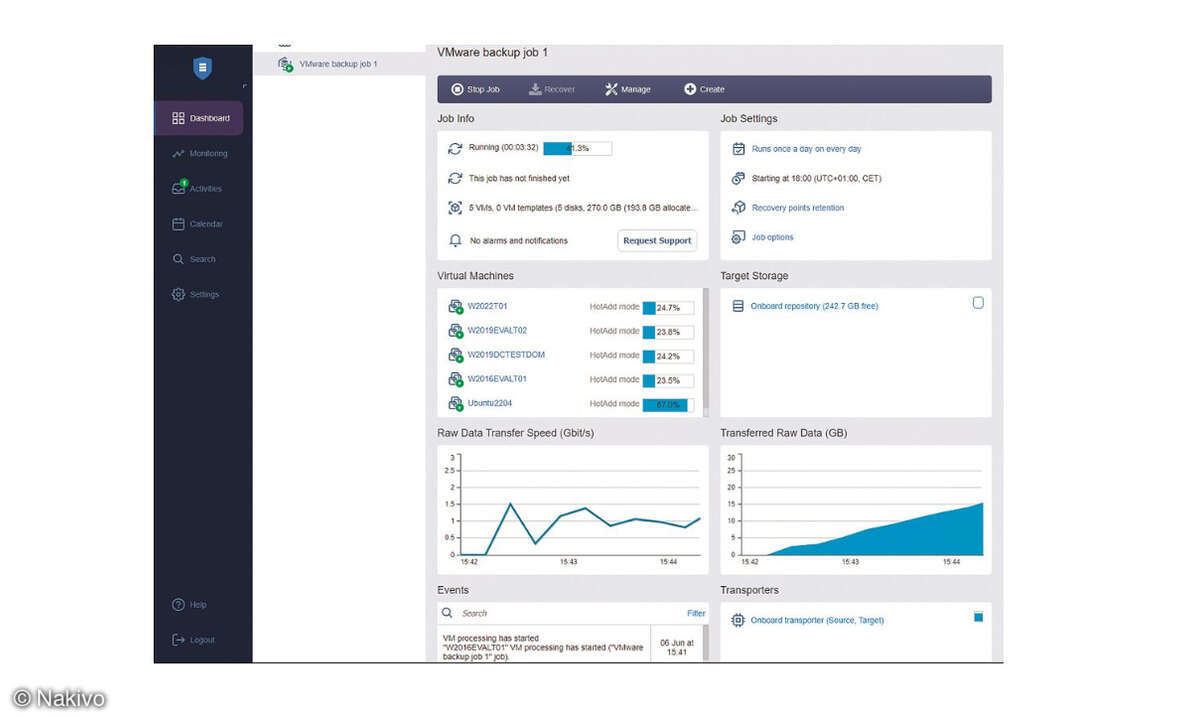
Task: Open the Ubuntu2204 virtual machine link
Action: [492, 403]
